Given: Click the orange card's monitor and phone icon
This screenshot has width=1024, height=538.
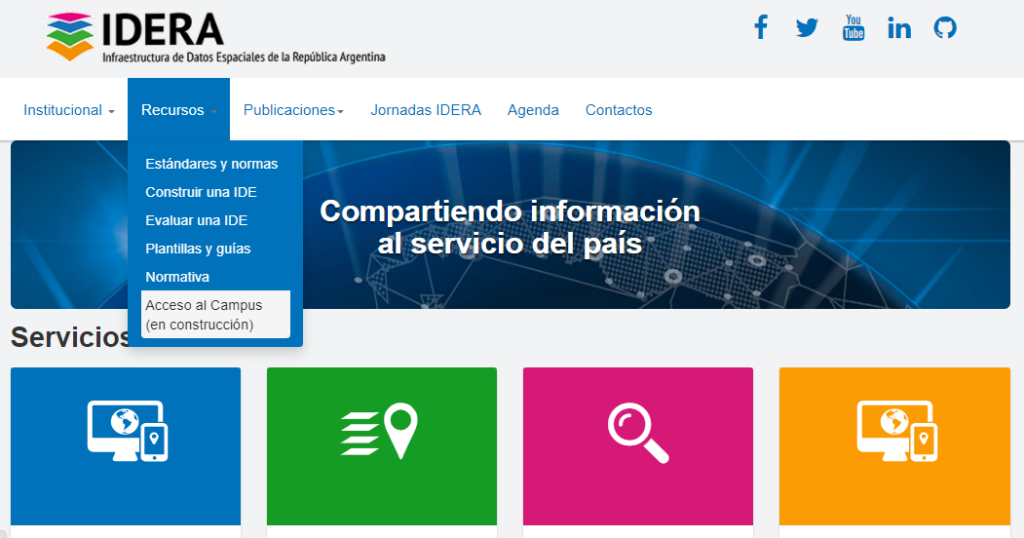Looking at the screenshot, I should coord(897,431).
